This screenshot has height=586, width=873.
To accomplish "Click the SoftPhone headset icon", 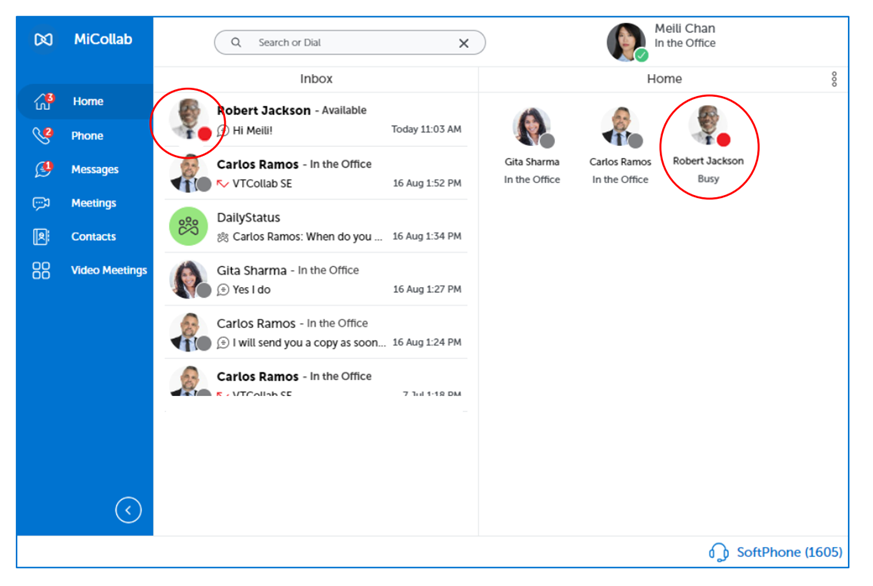I will pos(718,551).
